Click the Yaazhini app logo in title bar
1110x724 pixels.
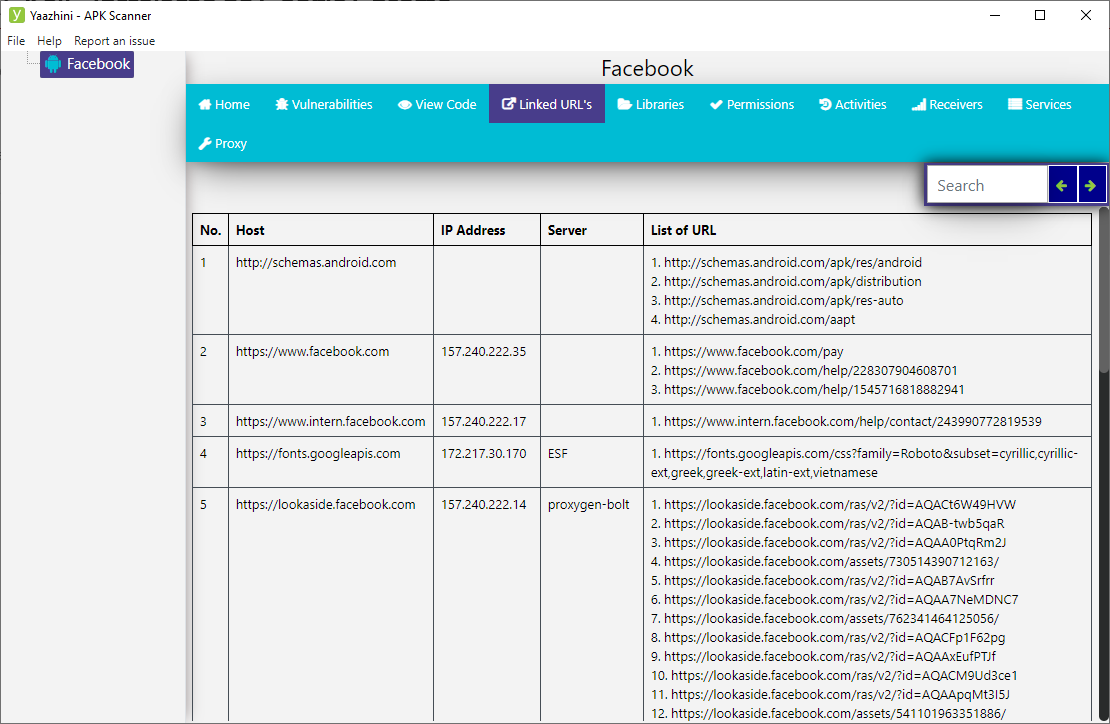pos(16,15)
